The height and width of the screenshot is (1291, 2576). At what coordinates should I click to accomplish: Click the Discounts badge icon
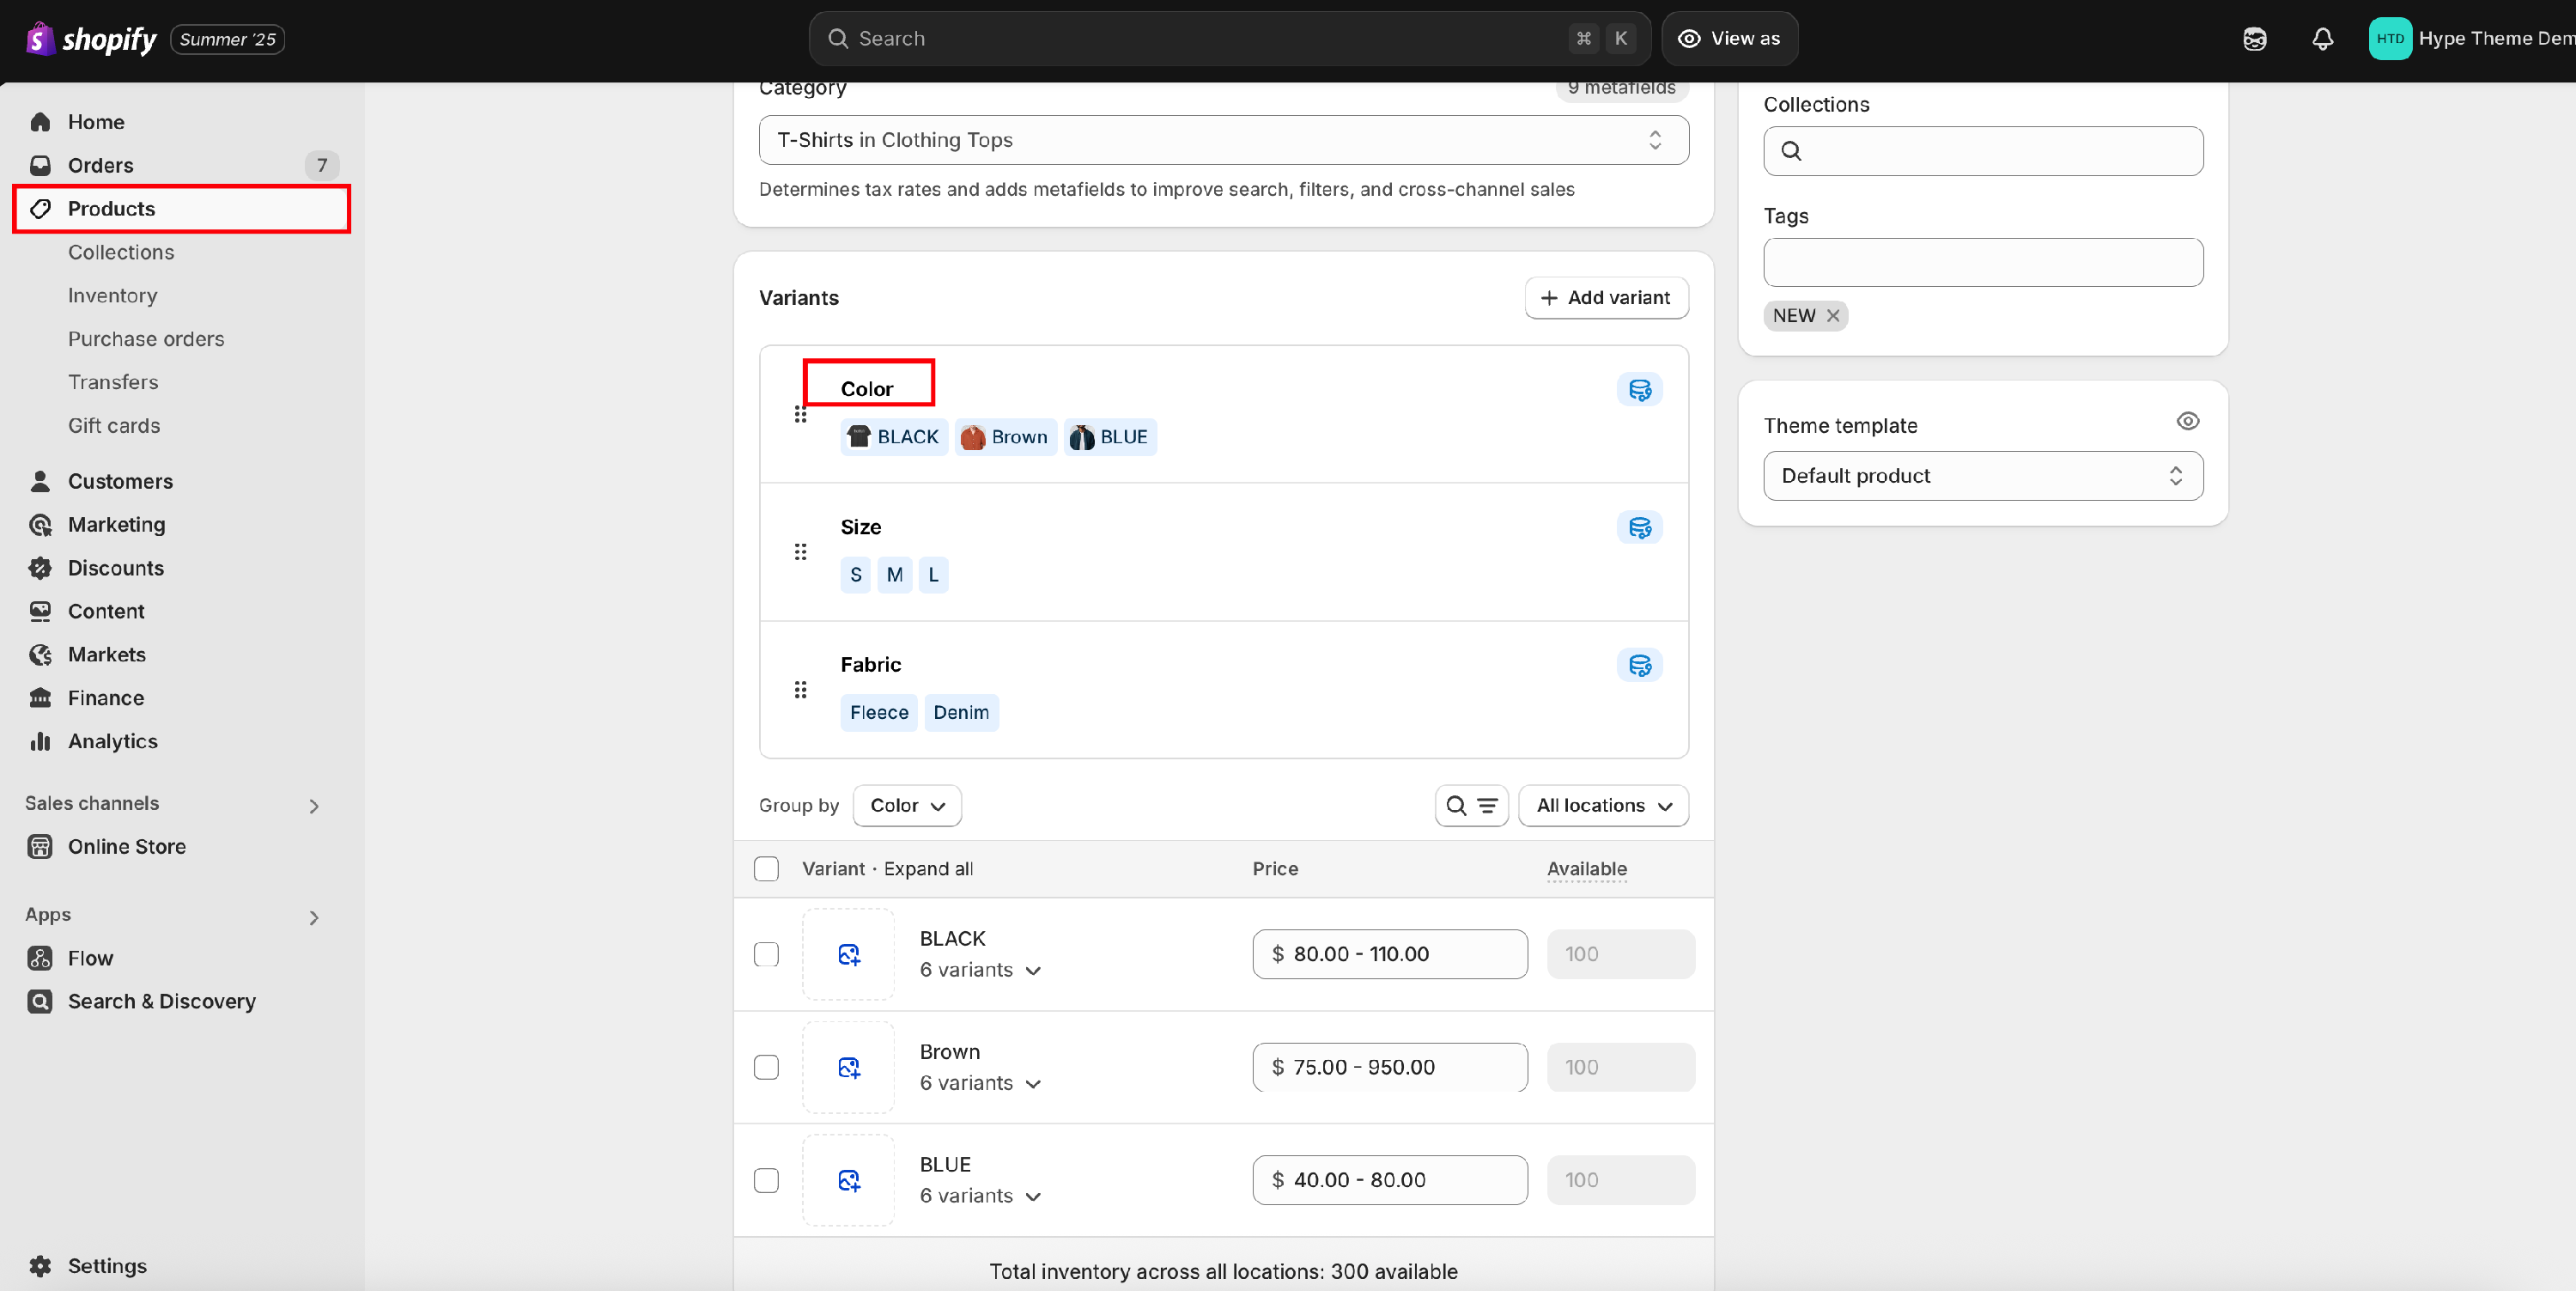click(40, 568)
